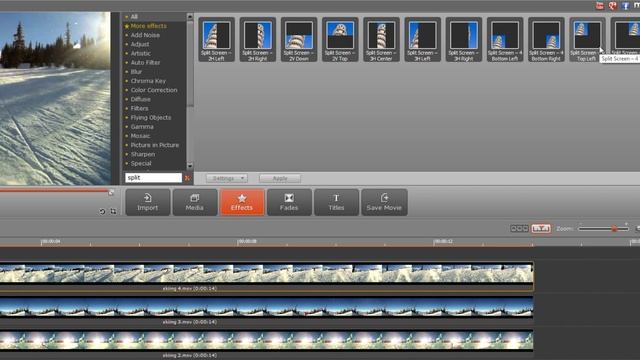Screen dimensions: 640x360
Task: Select the skiing 2.mov clip on timeline
Action: point(267,344)
